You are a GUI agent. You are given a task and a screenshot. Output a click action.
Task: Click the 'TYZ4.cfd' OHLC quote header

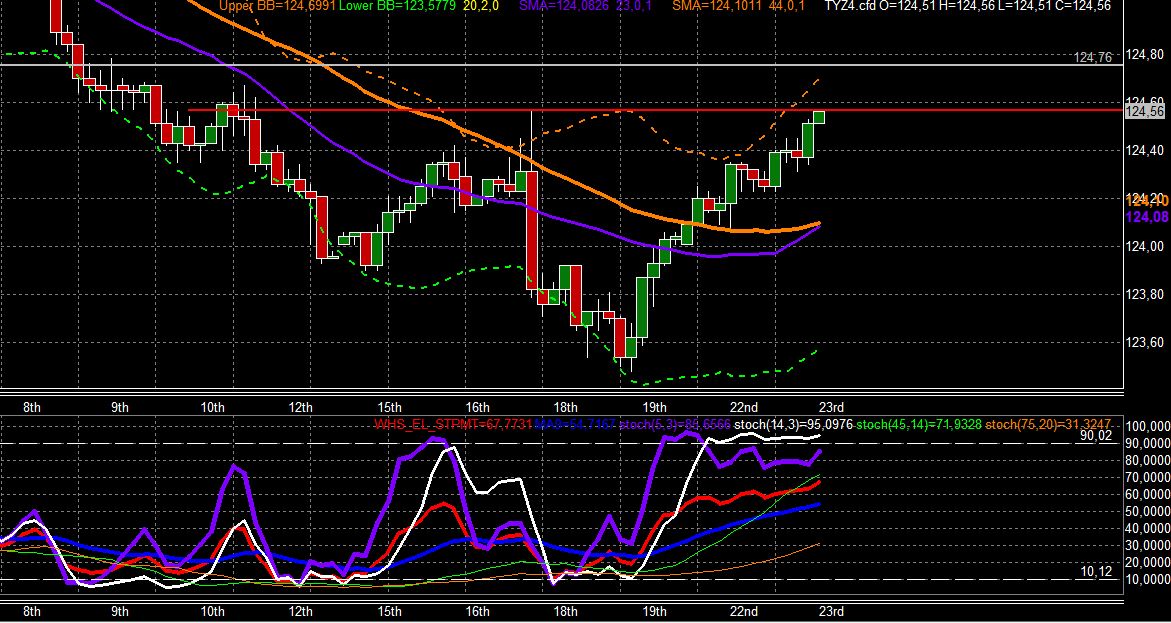point(967,6)
